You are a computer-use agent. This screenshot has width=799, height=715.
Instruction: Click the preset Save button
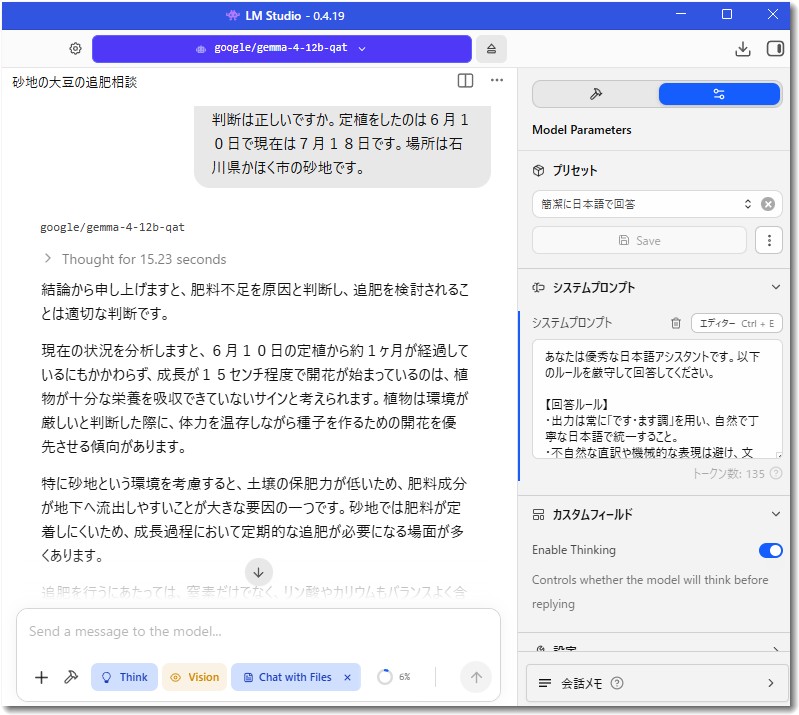pyautogui.click(x=640, y=241)
